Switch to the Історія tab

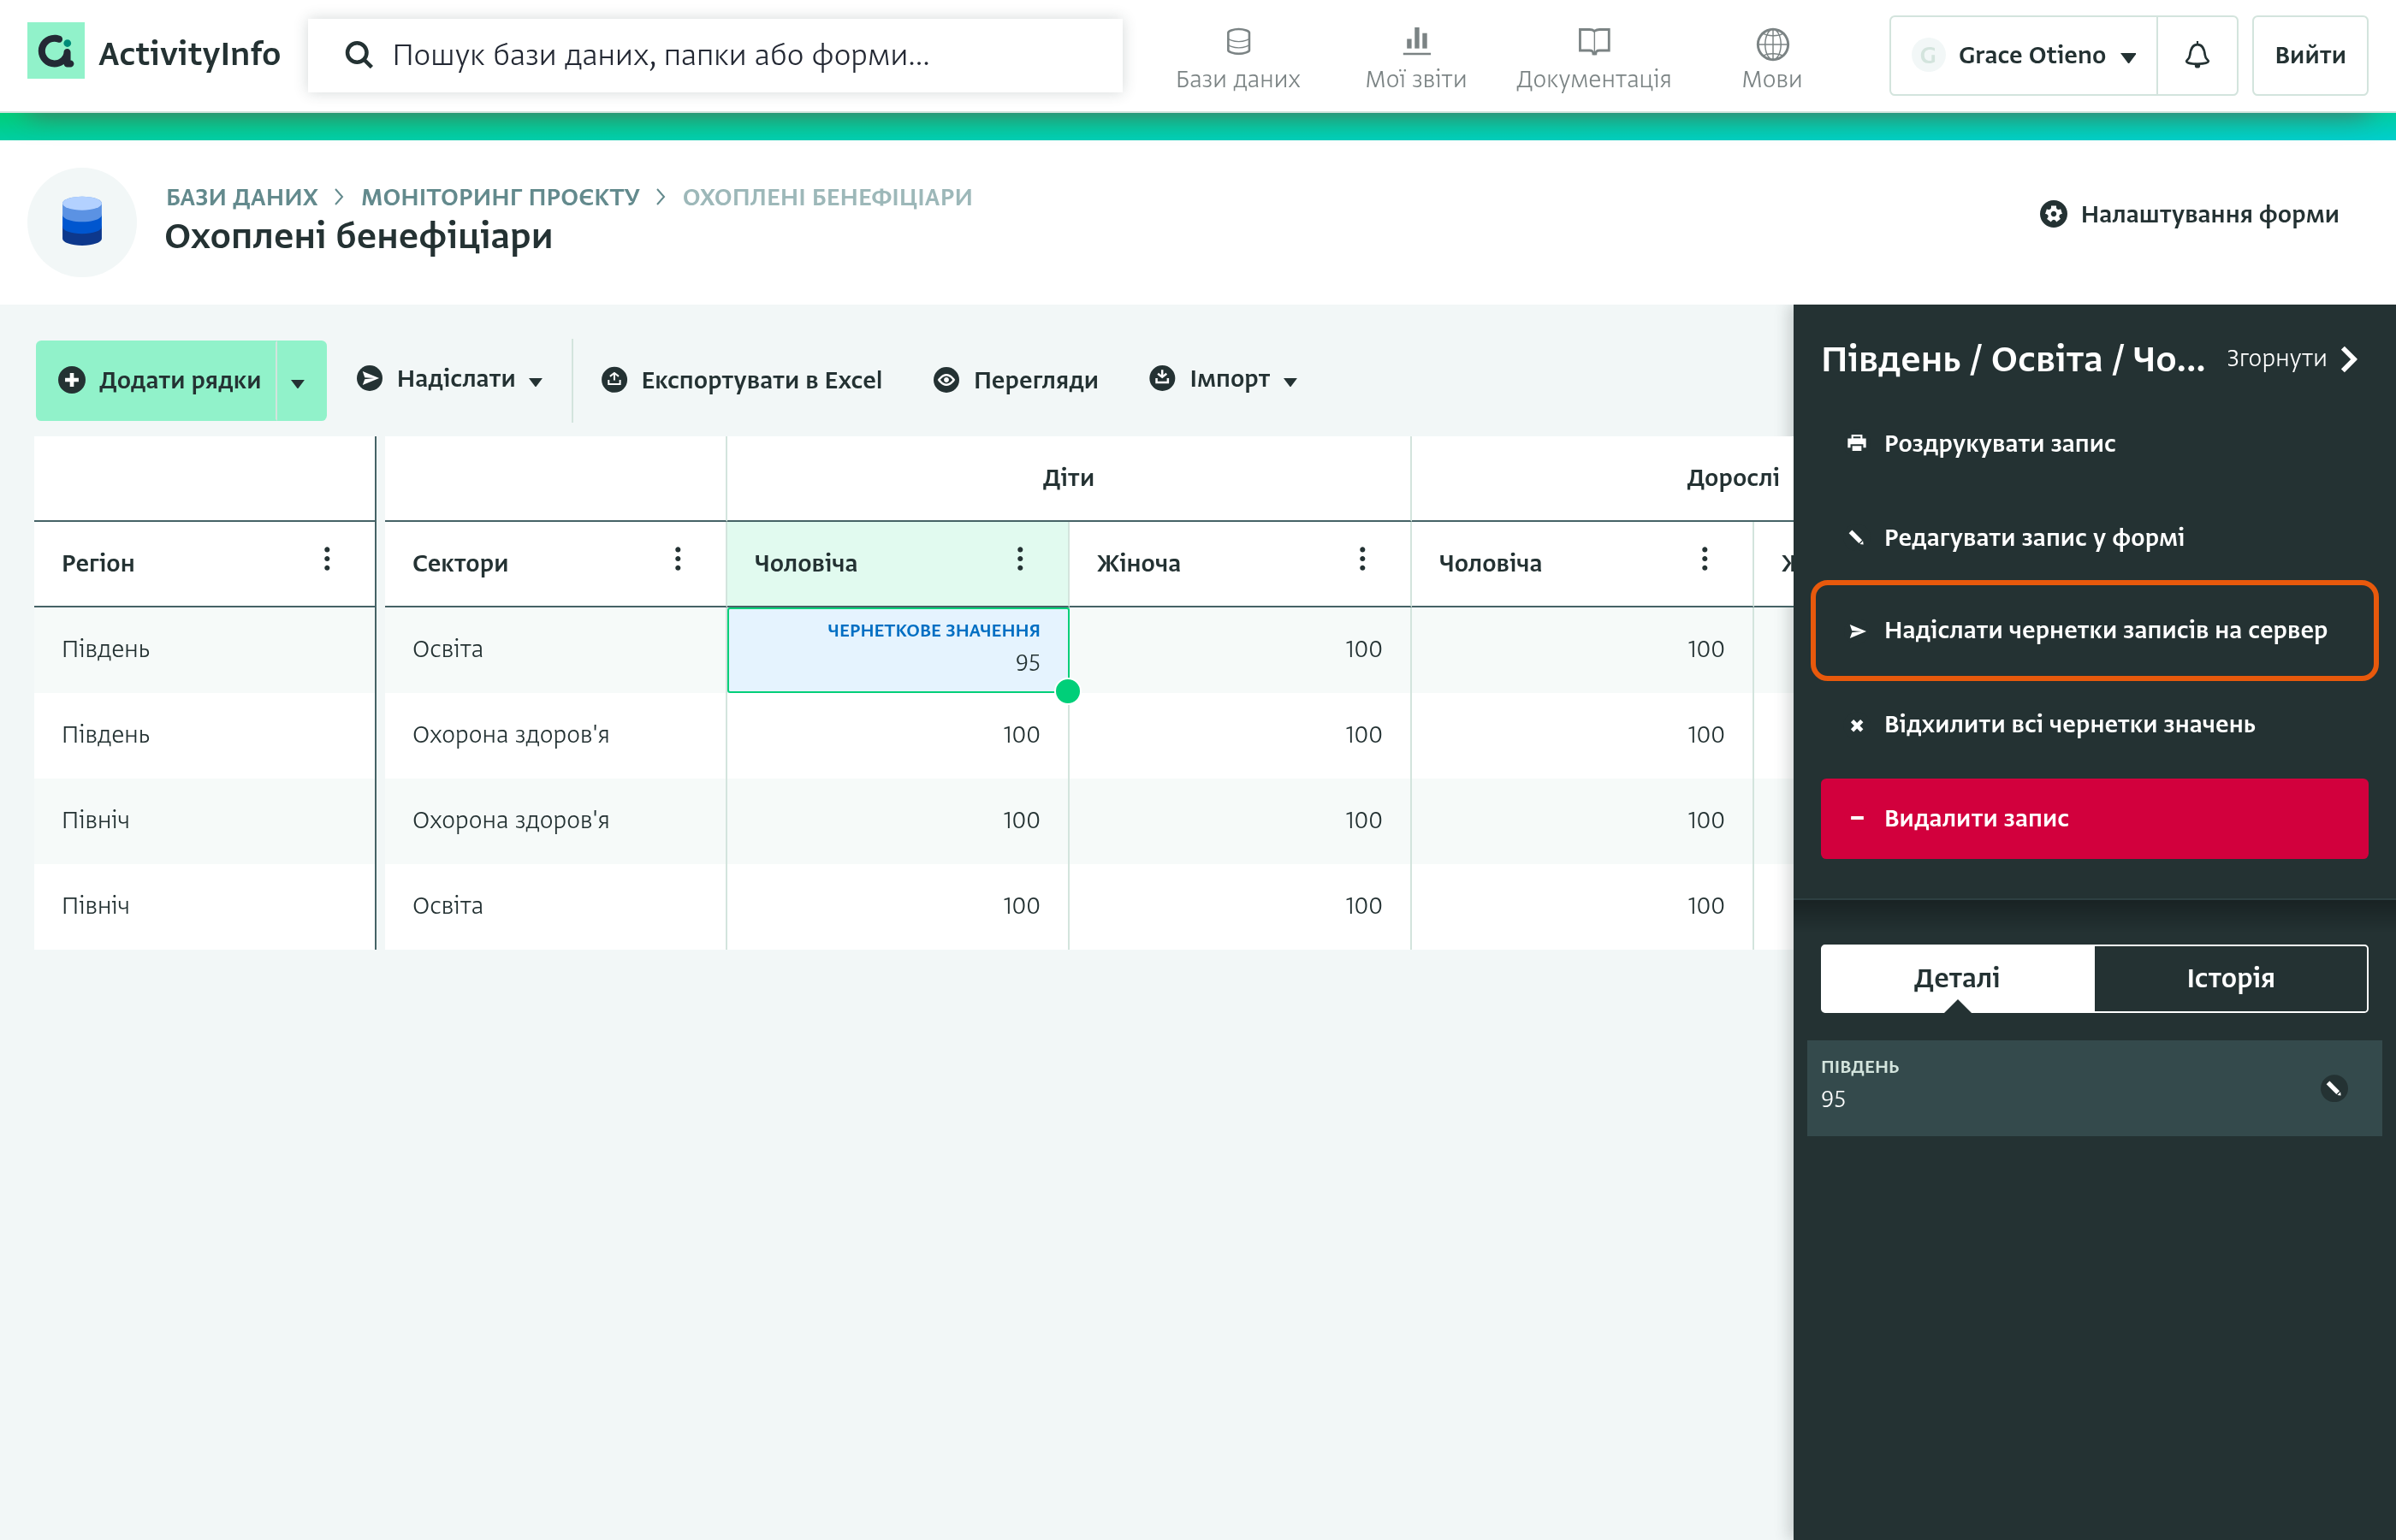2230,978
